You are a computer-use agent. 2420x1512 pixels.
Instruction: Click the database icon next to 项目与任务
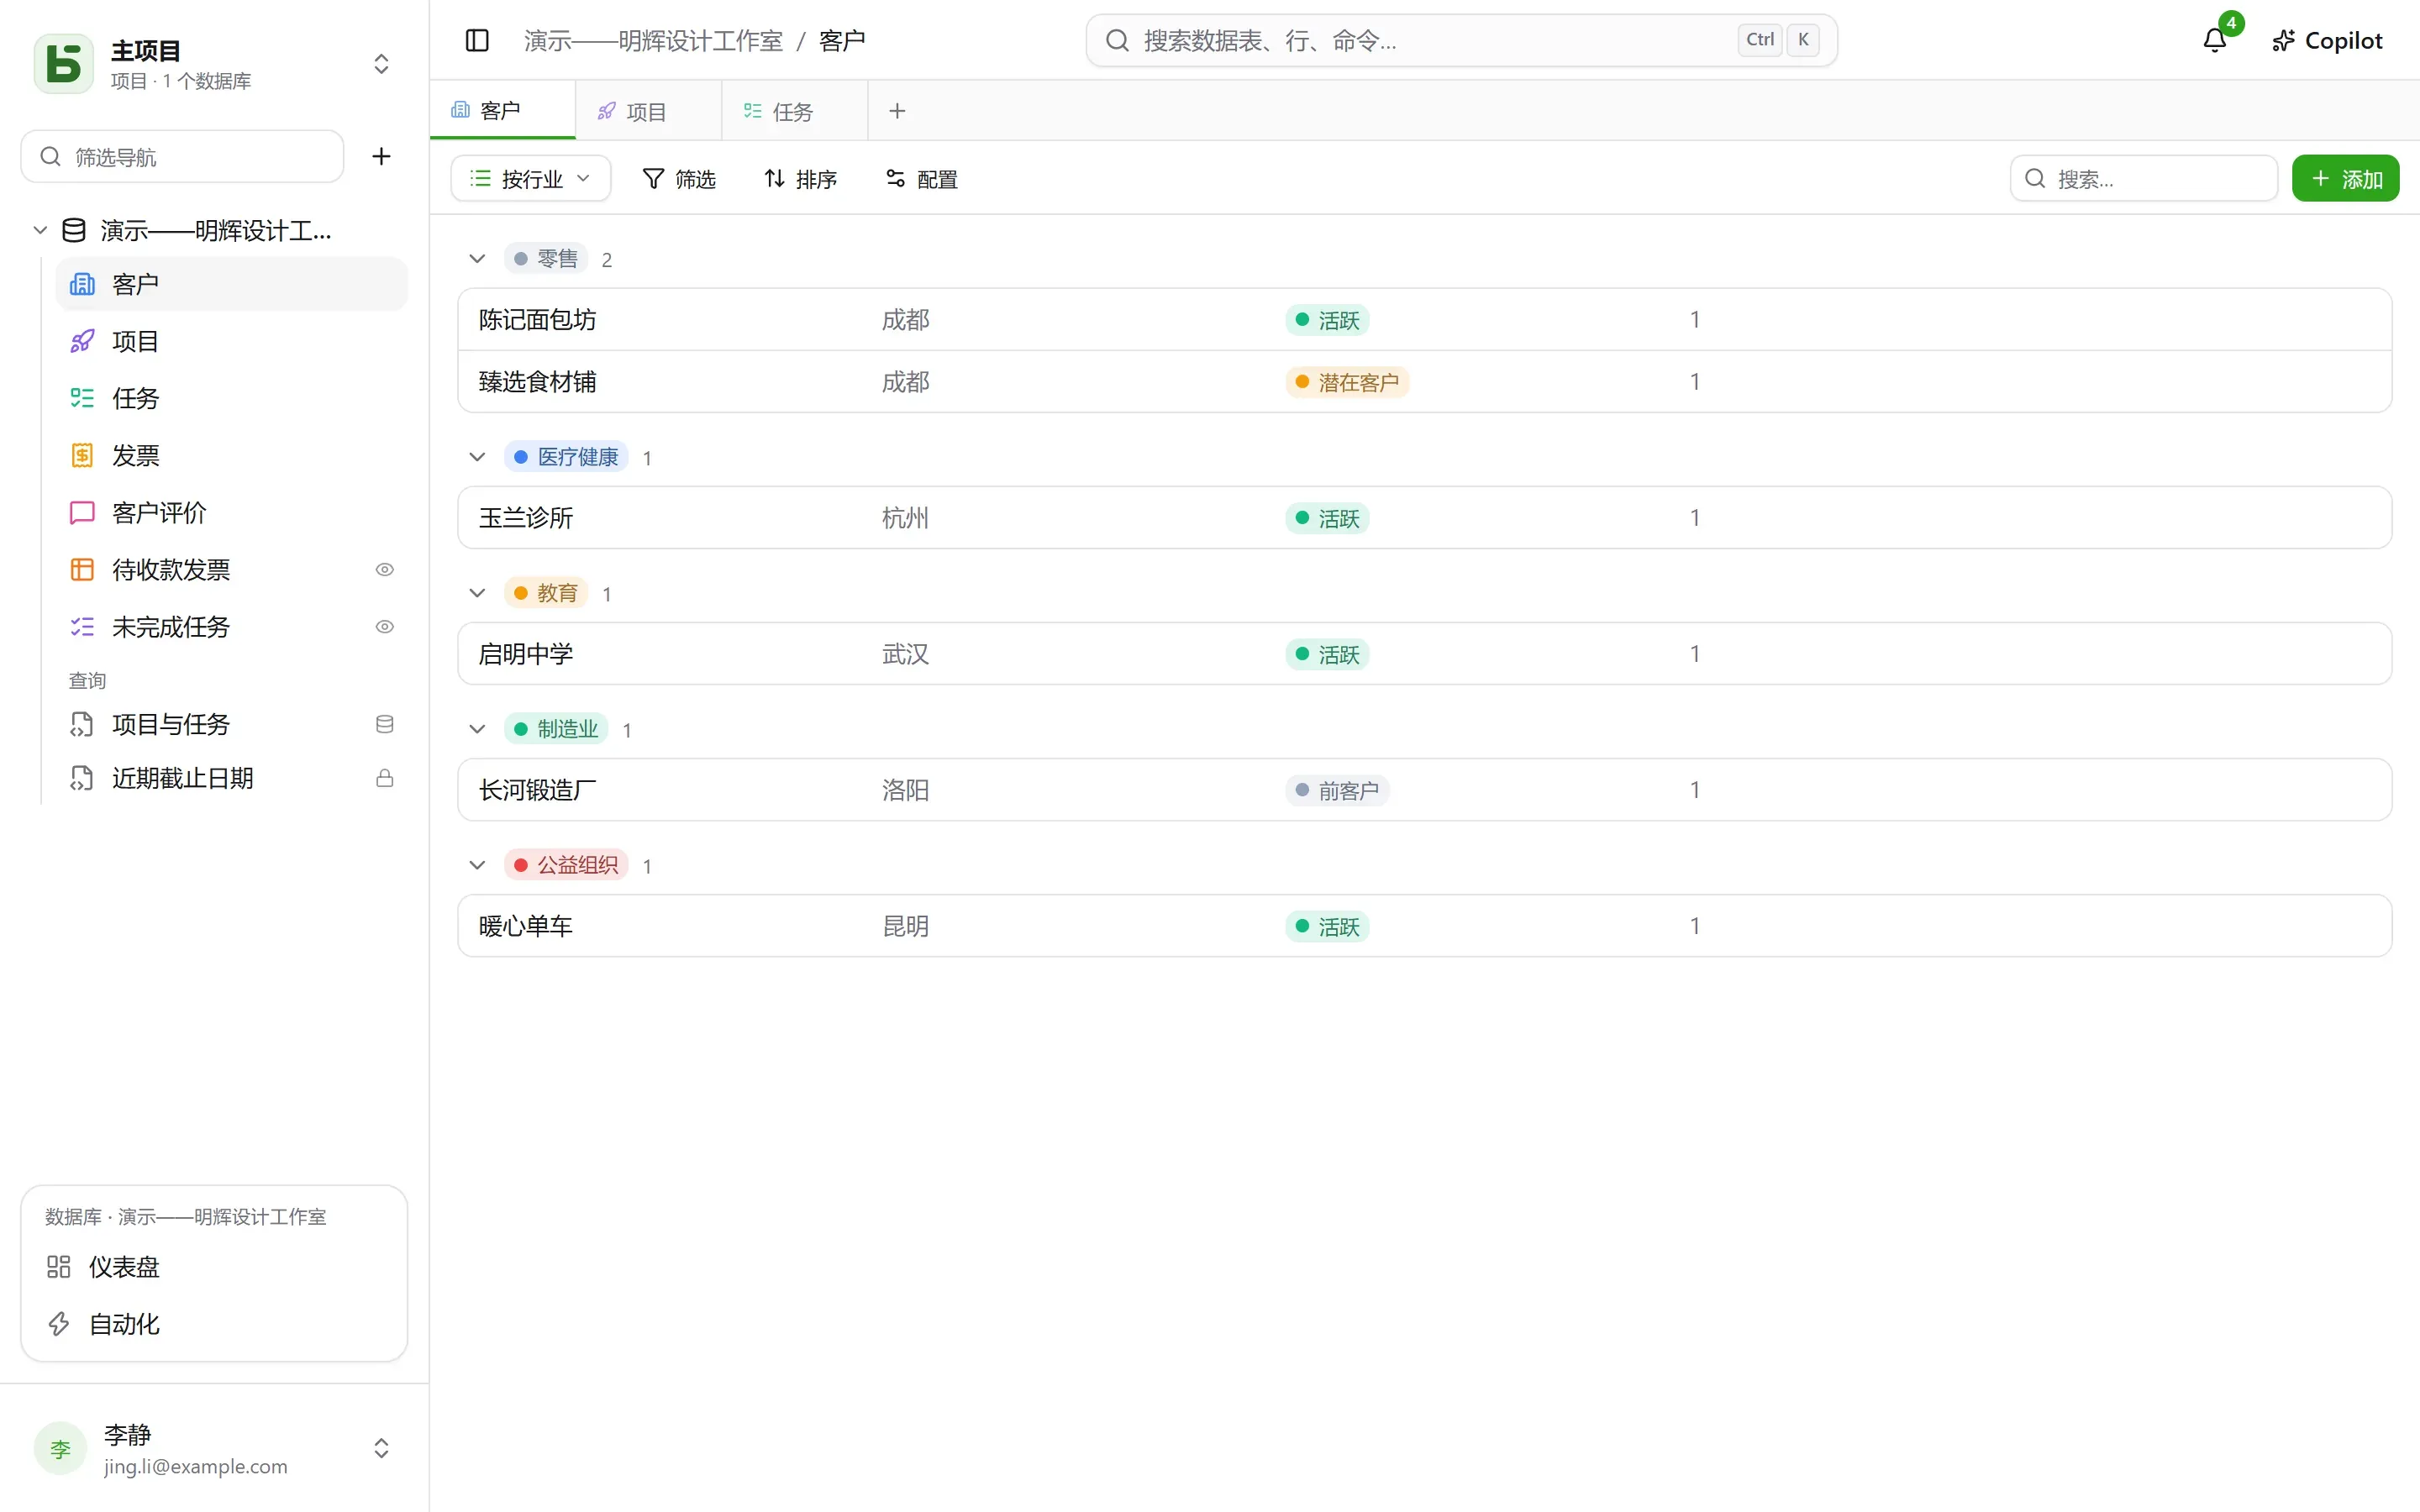coord(384,724)
